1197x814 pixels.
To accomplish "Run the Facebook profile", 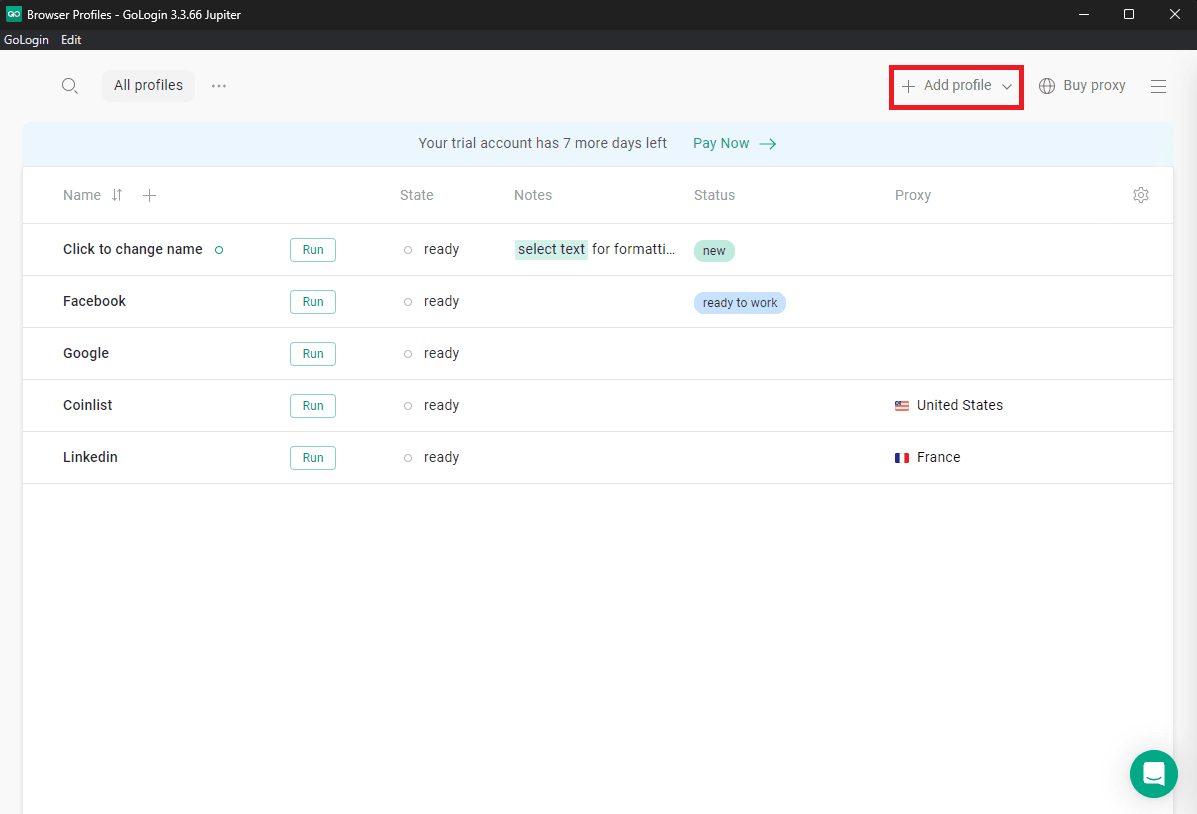I will tap(313, 302).
